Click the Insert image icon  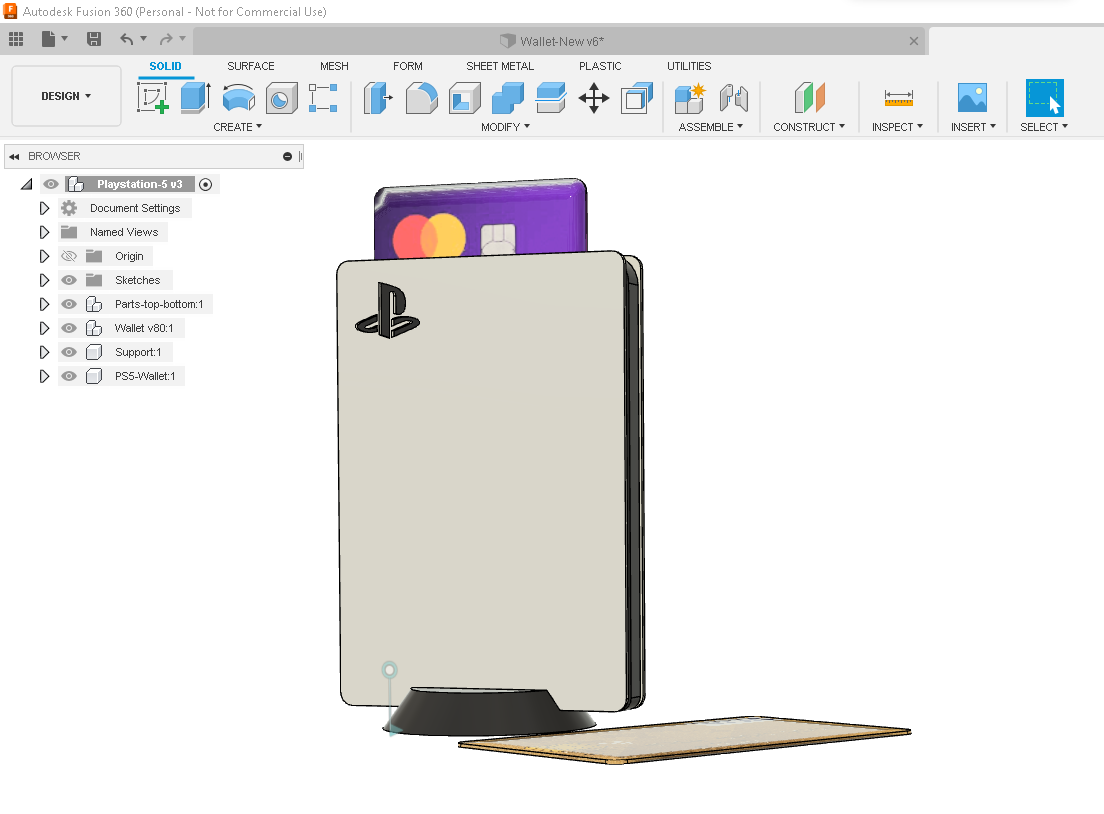(x=972, y=97)
